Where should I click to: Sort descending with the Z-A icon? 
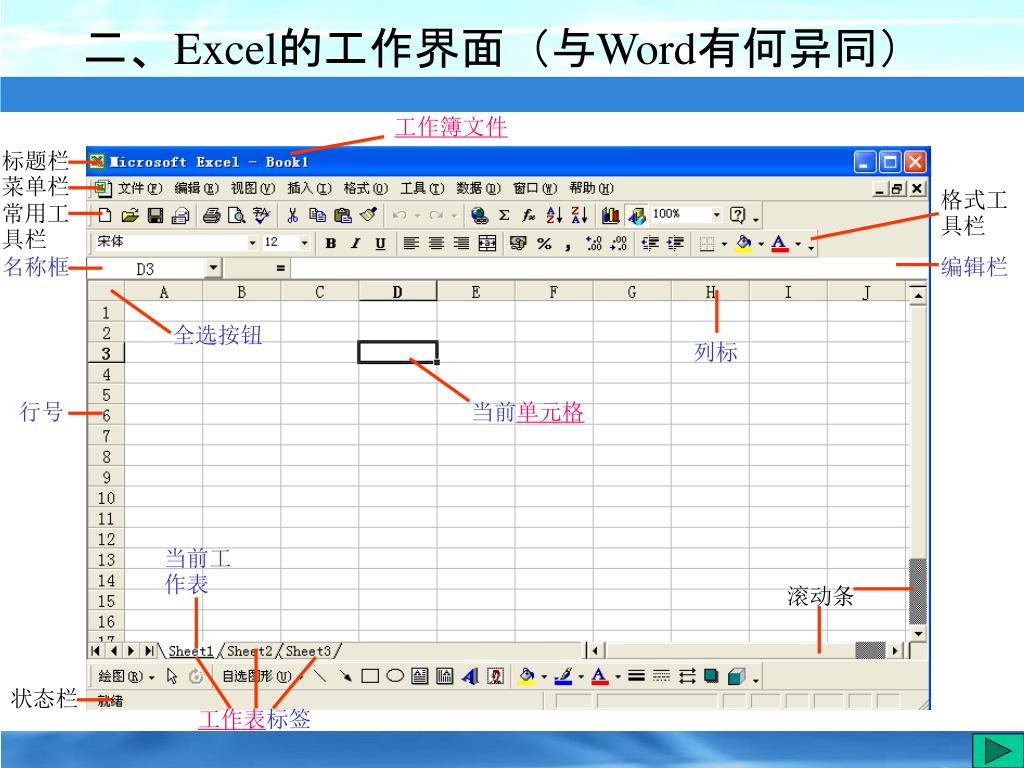[x=579, y=215]
